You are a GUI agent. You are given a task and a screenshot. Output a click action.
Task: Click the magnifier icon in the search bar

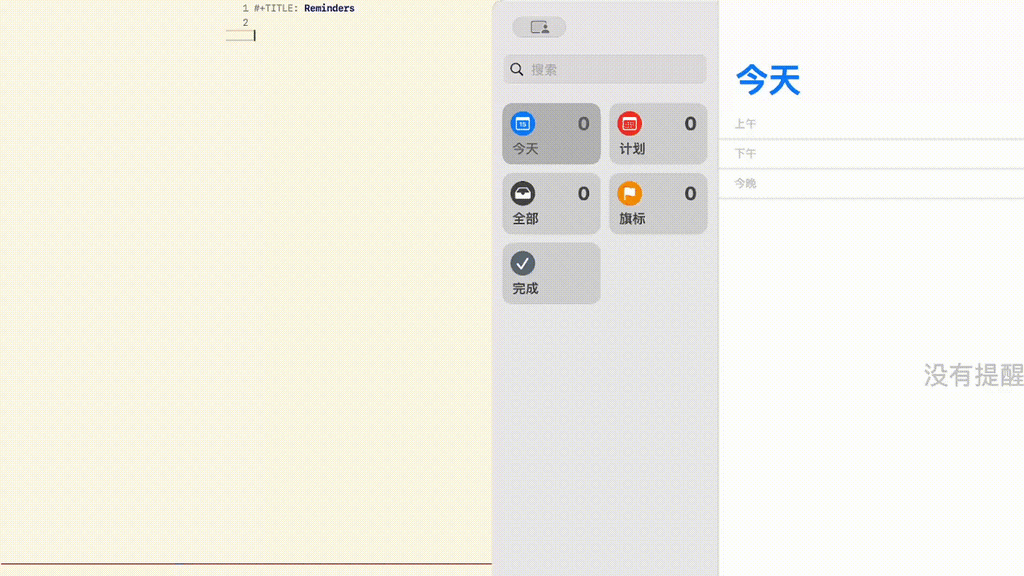point(517,70)
